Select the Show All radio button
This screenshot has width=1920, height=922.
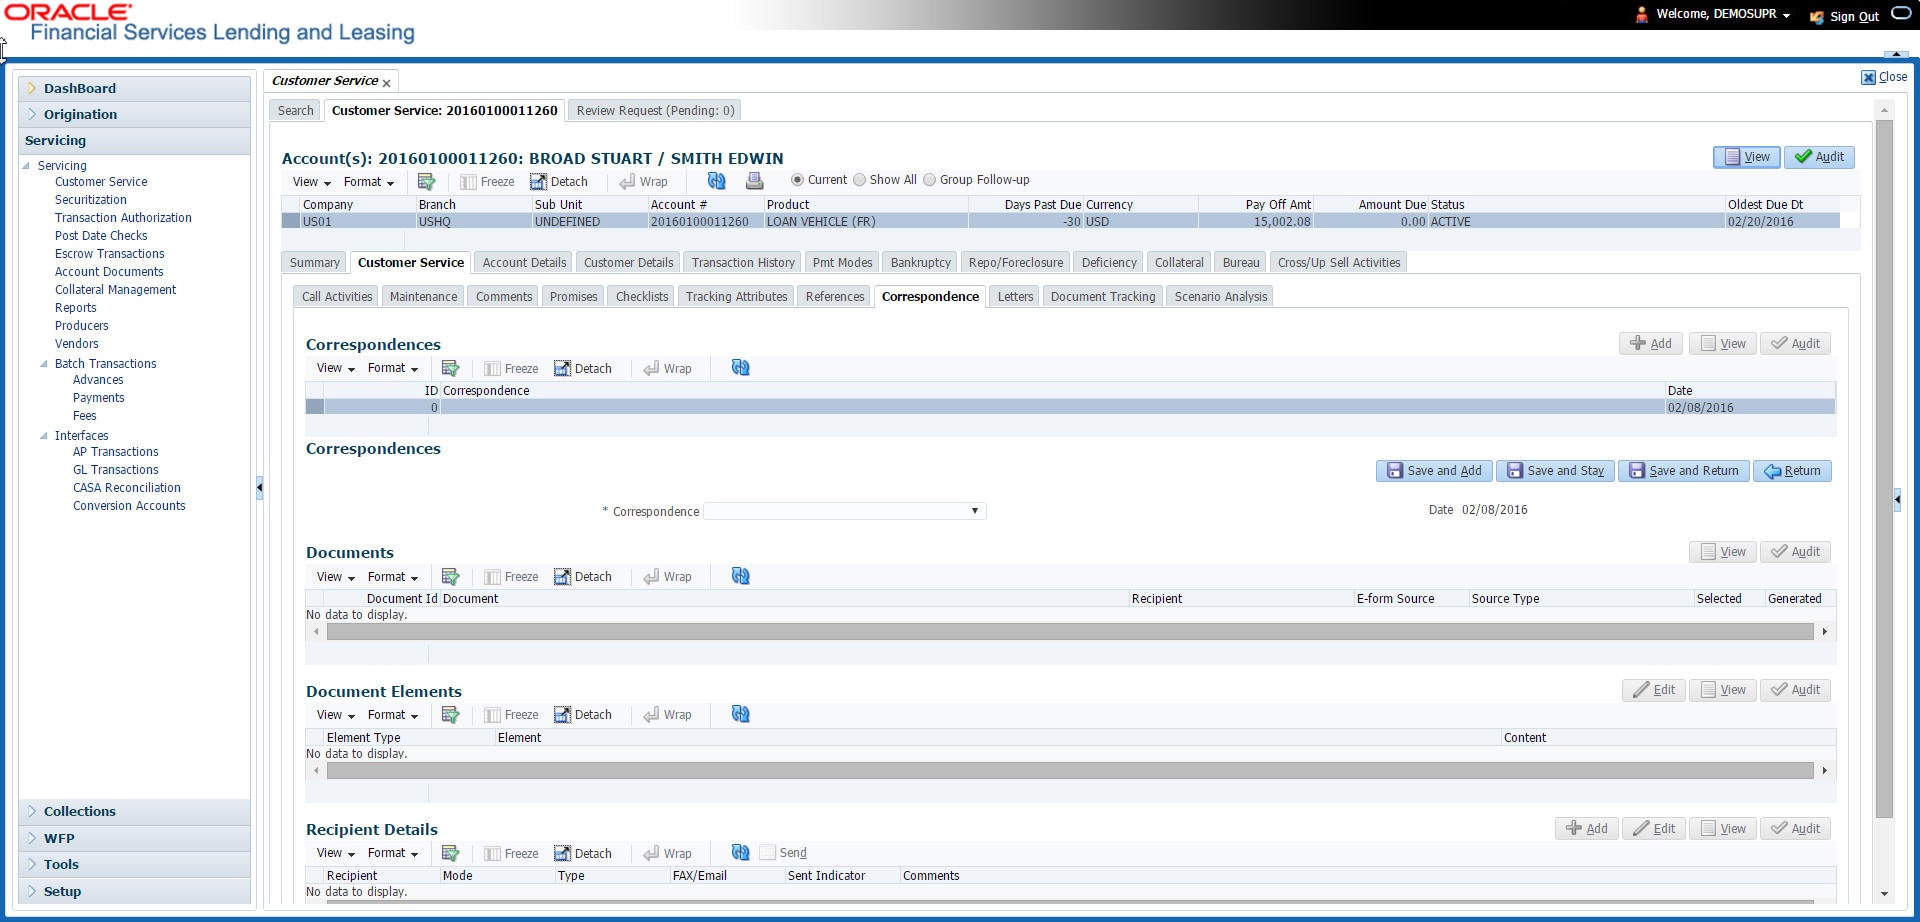859,180
